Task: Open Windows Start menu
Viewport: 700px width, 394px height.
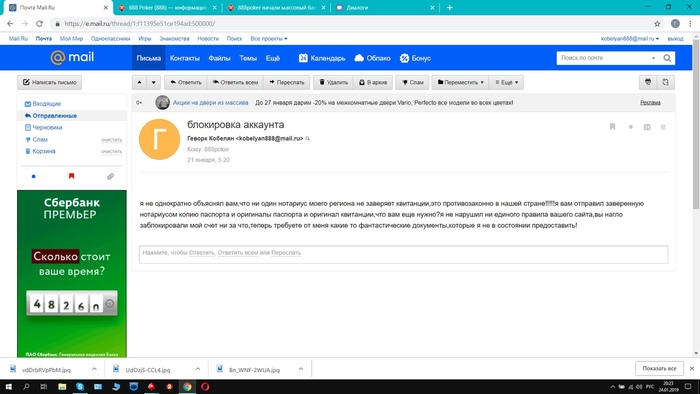Action: point(8,387)
